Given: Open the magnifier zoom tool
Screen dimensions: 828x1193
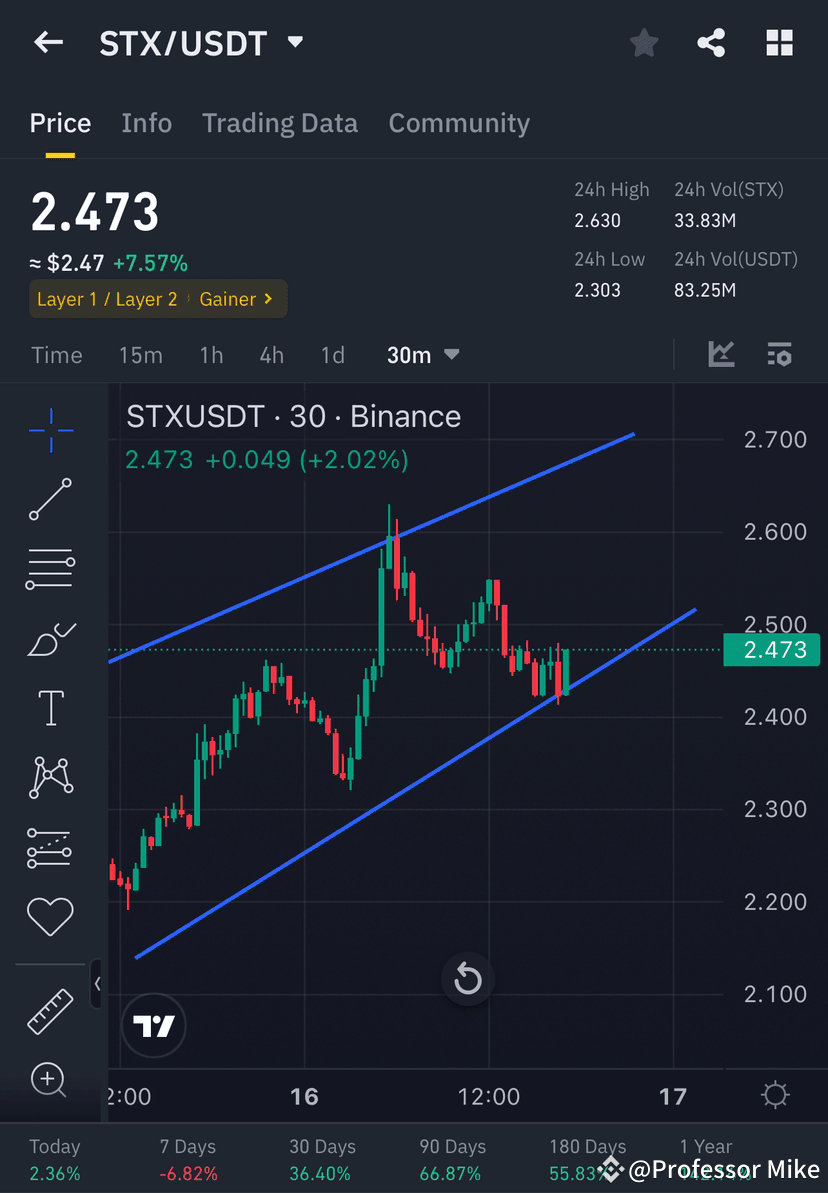Looking at the screenshot, I should (50, 1080).
